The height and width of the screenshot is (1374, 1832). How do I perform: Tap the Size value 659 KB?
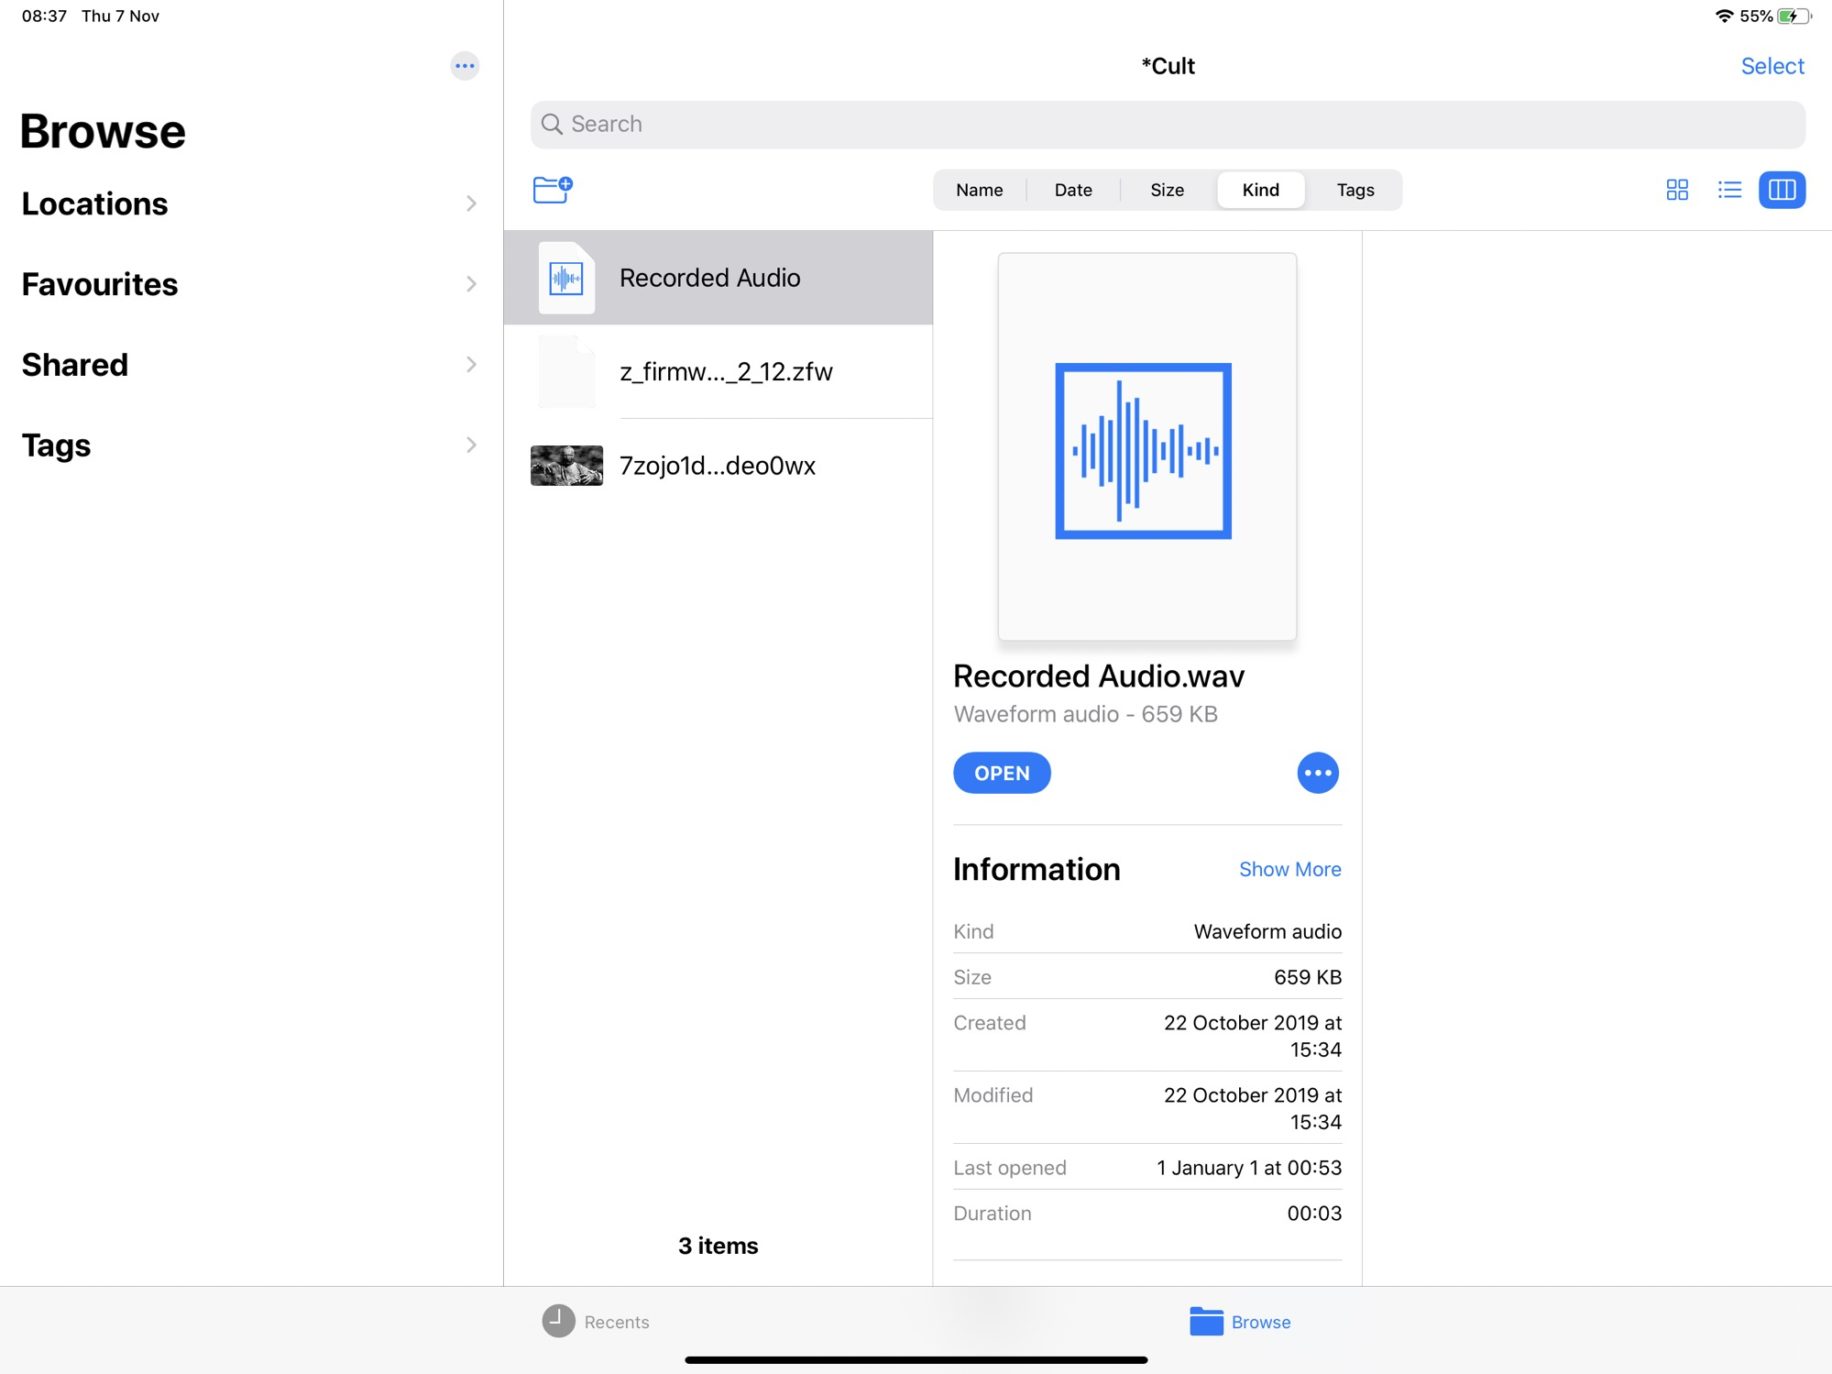(x=1307, y=977)
